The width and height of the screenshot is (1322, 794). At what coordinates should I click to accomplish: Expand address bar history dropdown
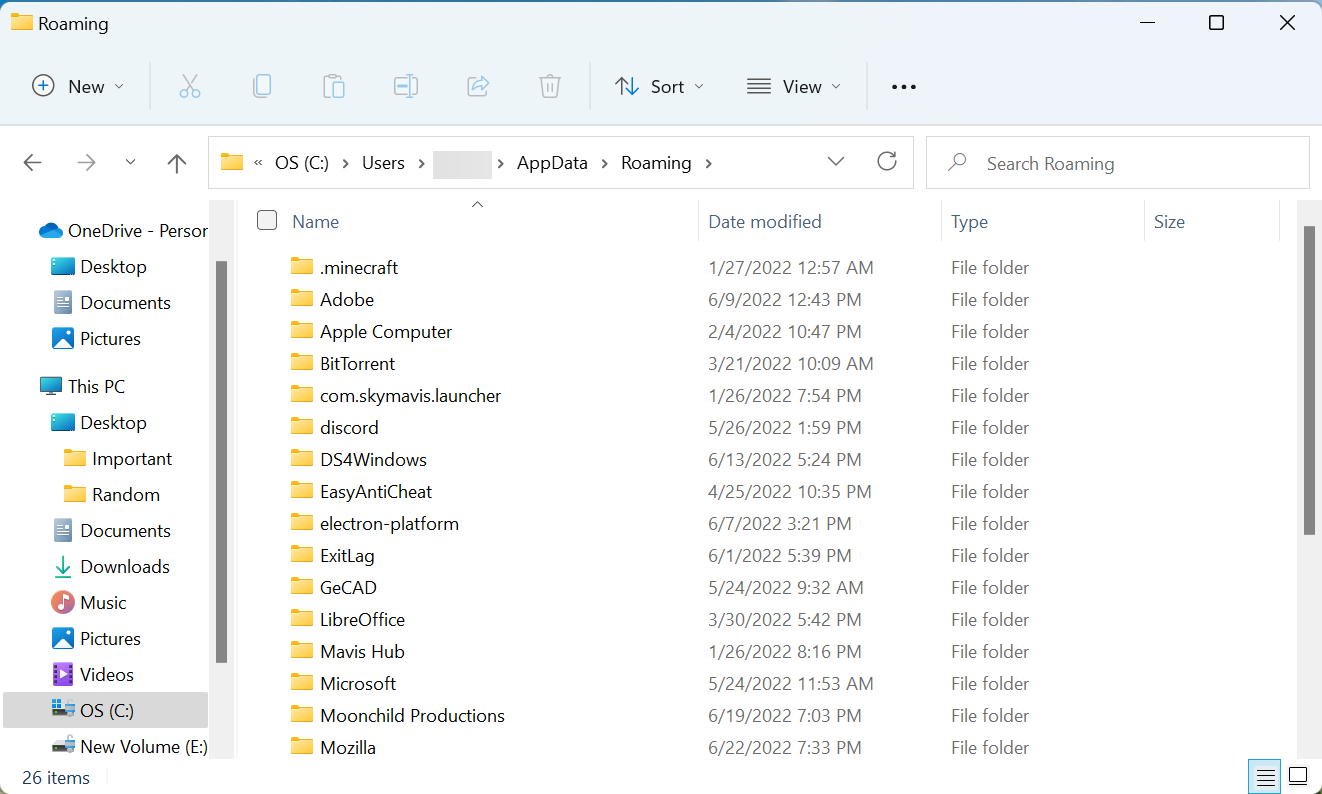(836, 162)
